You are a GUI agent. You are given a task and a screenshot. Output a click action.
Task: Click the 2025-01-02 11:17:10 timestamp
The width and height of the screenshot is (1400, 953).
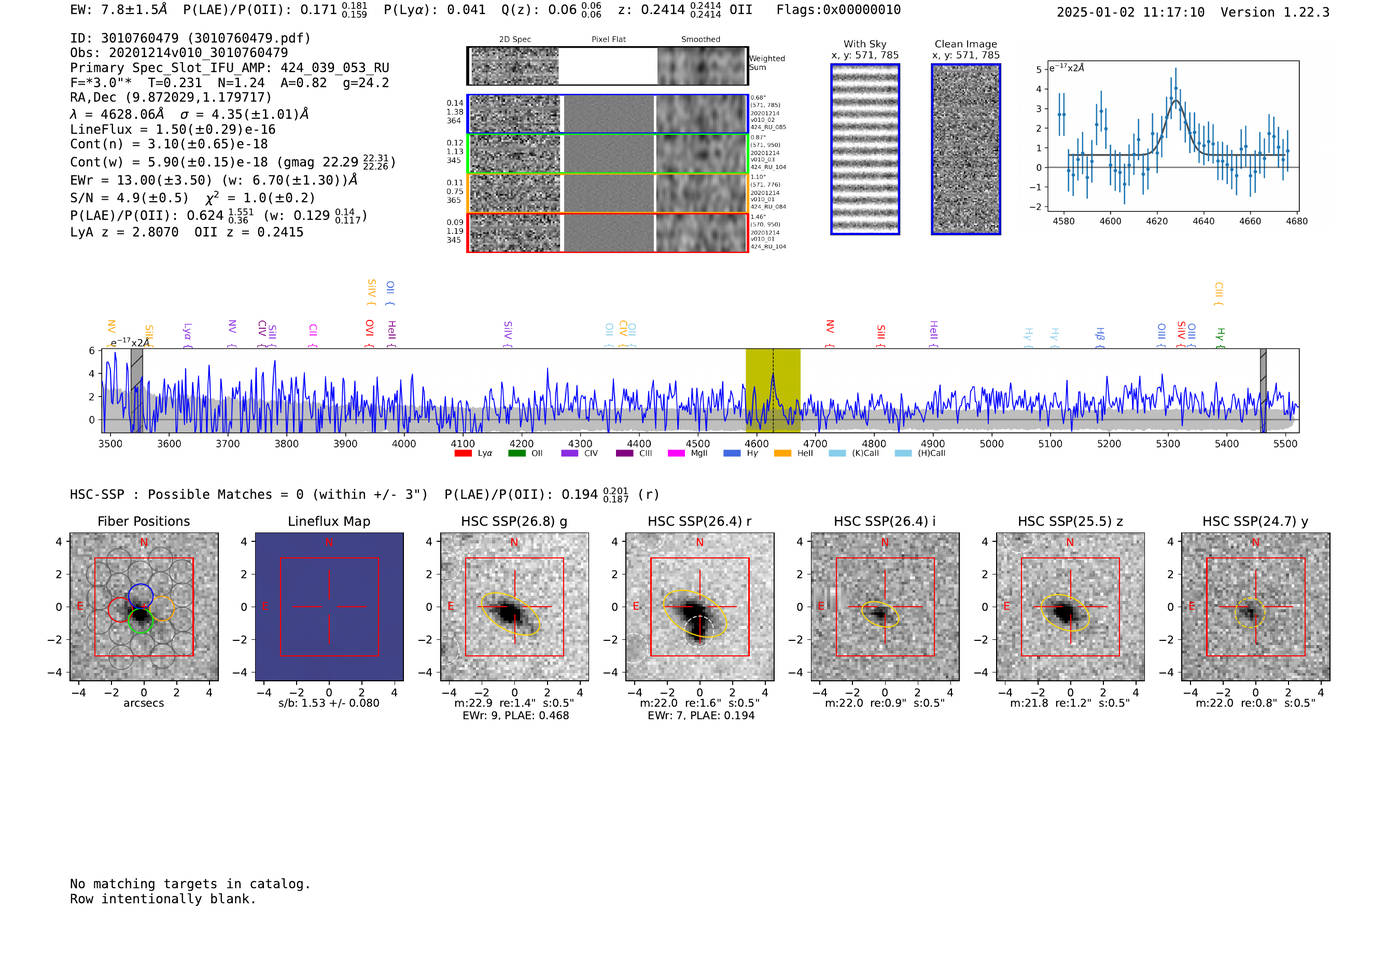pos(1131,12)
